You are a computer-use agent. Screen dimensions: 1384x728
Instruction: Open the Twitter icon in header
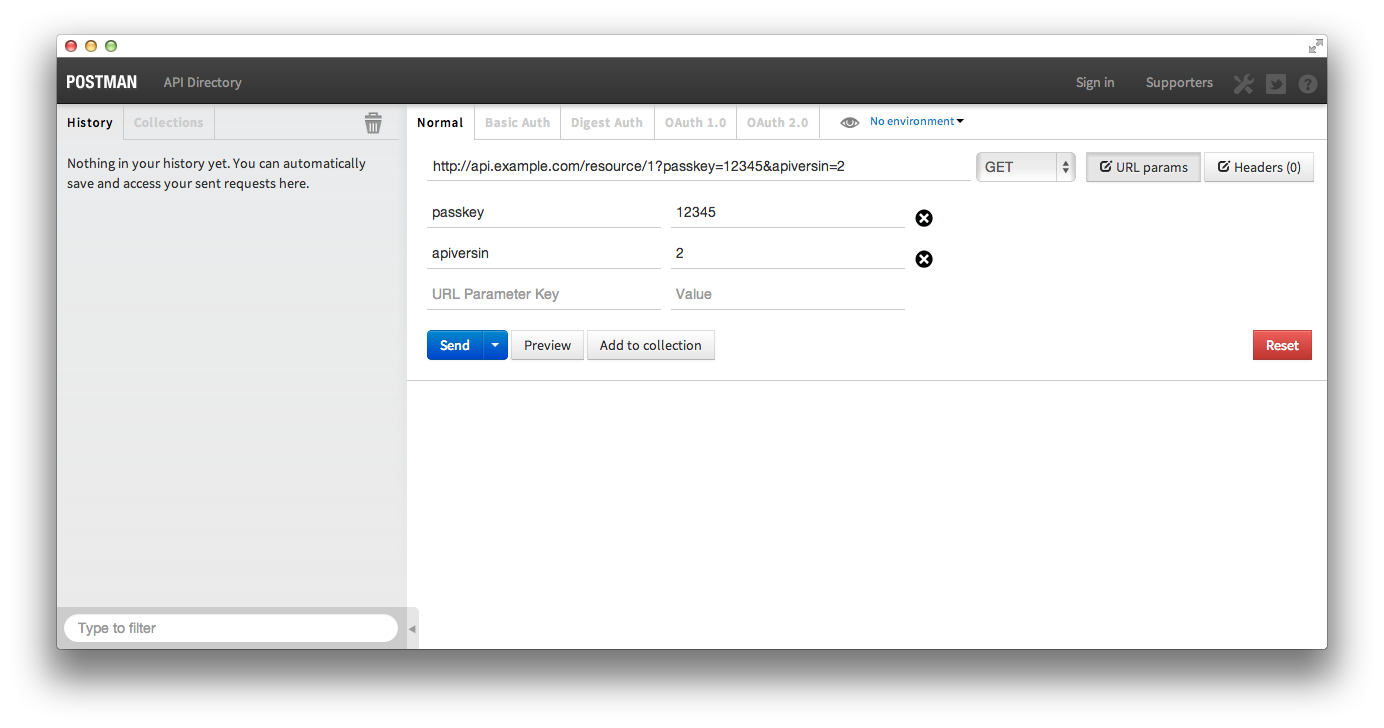coord(1276,84)
